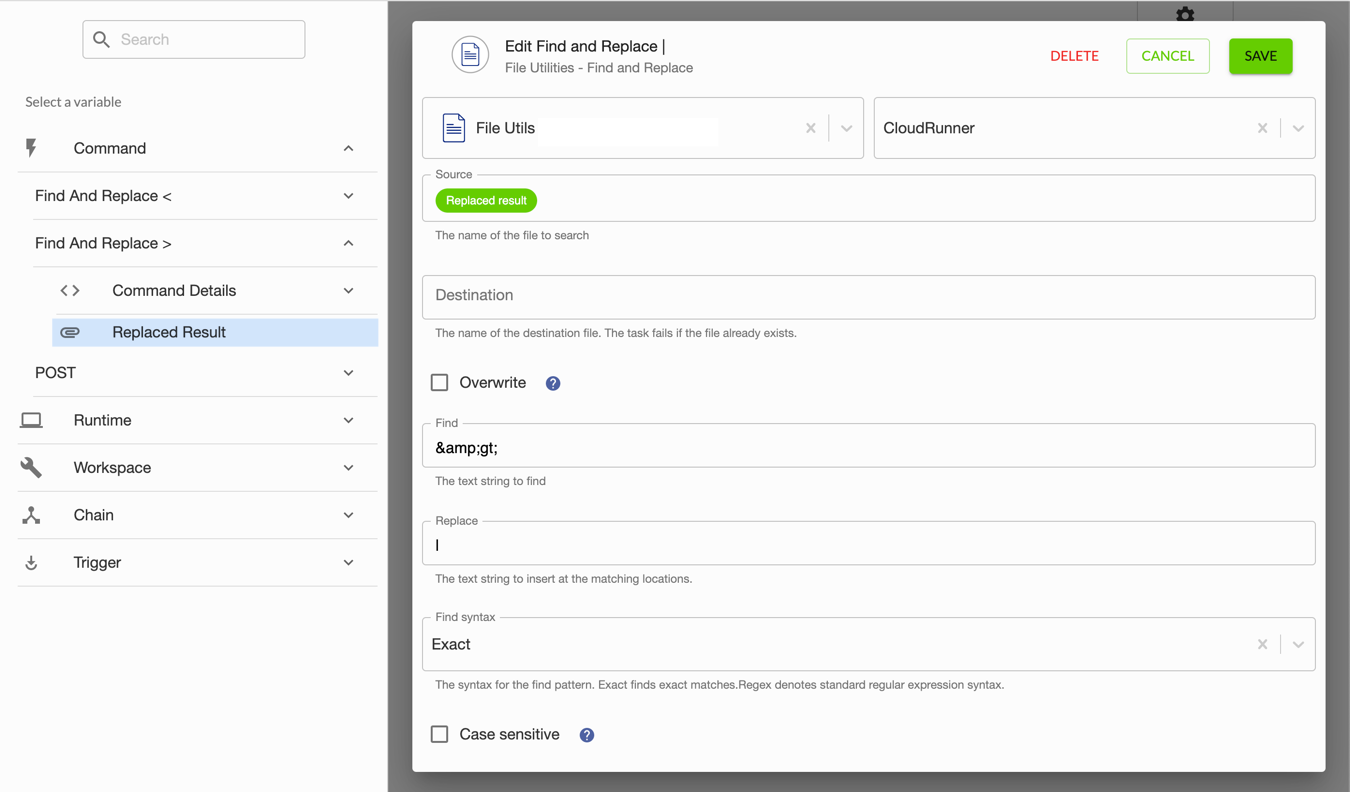Open the CloudRunner dropdown arrow

[1298, 128]
